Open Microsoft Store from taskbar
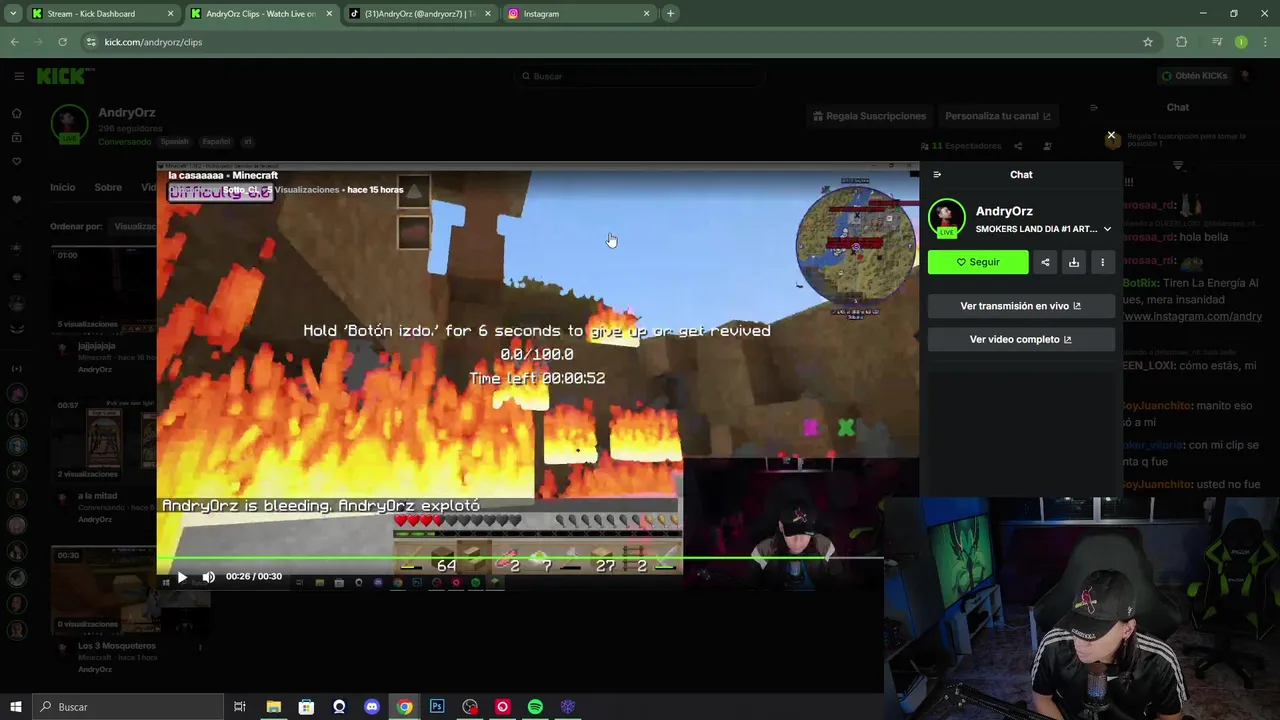Image resolution: width=1280 pixels, height=720 pixels. 306,707
